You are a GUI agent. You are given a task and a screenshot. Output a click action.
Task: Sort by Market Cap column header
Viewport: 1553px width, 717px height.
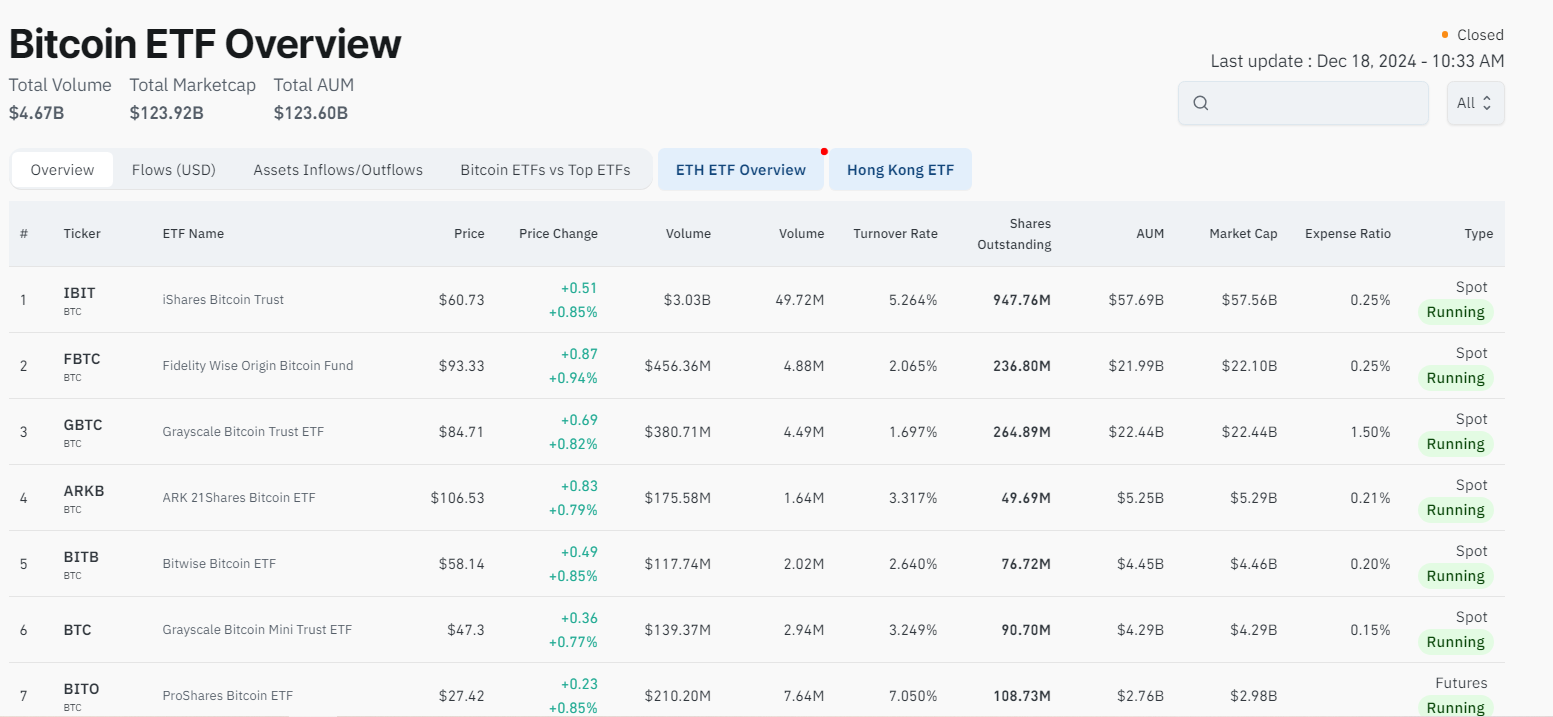(1243, 234)
